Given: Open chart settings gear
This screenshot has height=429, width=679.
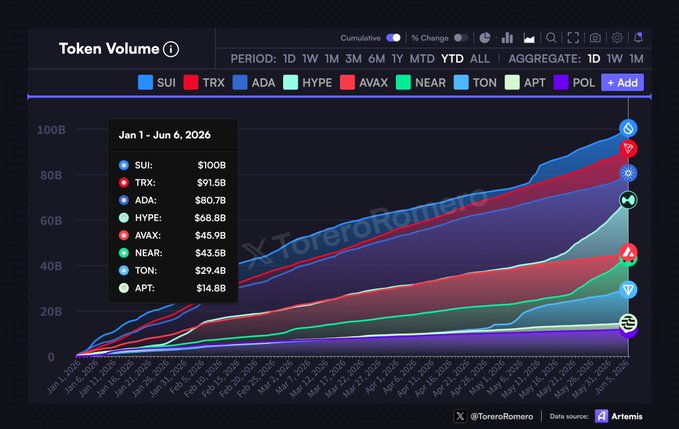Looking at the screenshot, I should [617, 38].
